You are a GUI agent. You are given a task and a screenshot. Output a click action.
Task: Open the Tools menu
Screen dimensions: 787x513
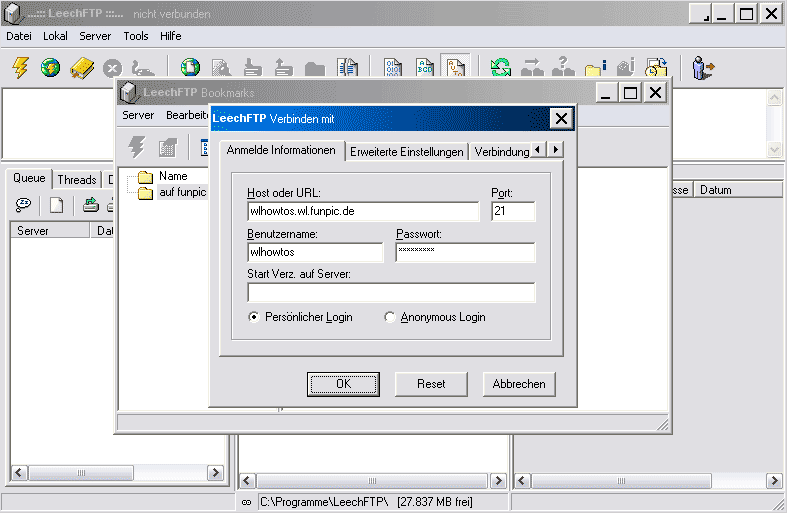(136, 36)
